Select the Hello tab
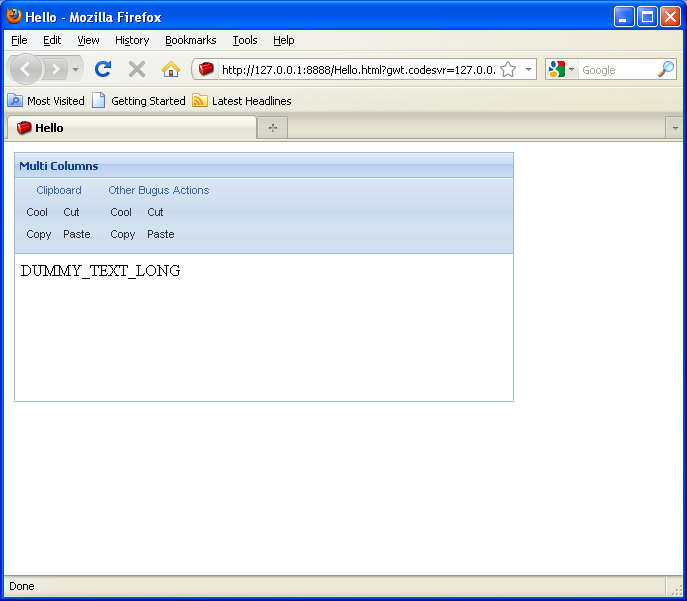Viewport: 687px width, 601px height. click(131, 128)
